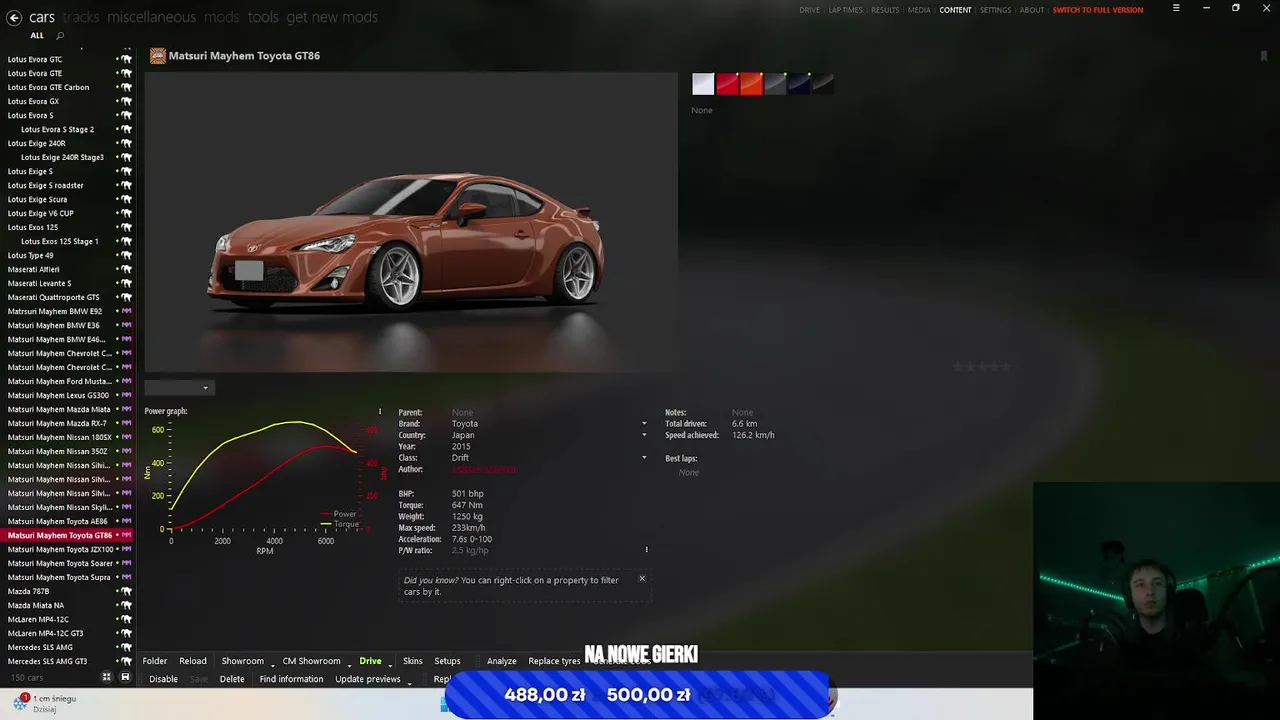Open the Skins button
Viewport: 1280px width, 720px height.
413,661
